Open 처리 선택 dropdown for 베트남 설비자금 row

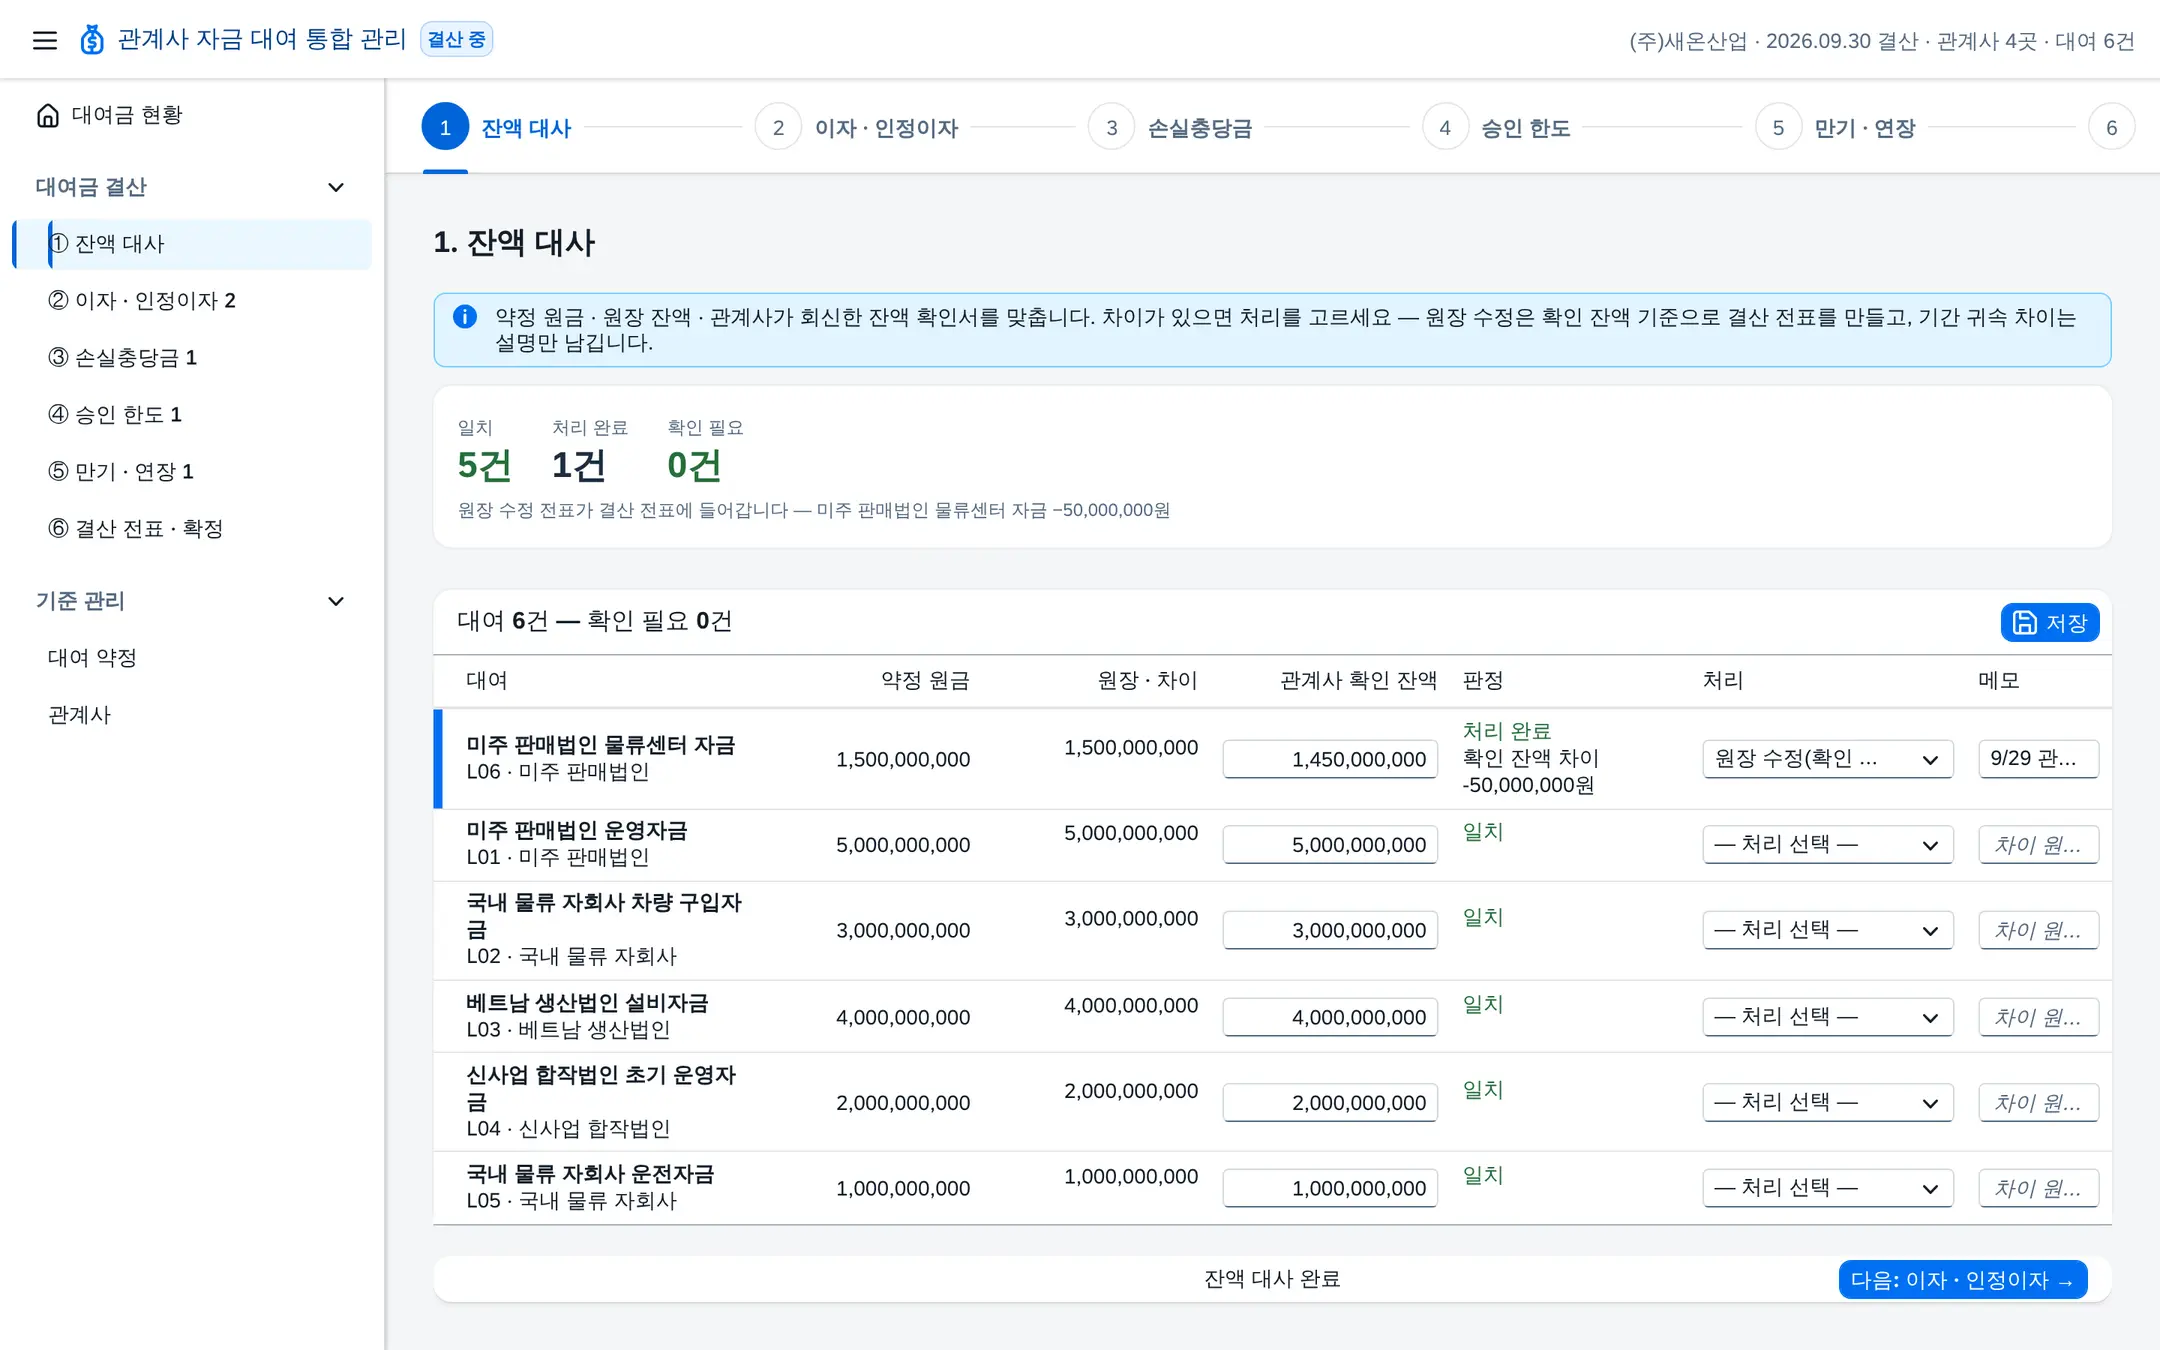click(1827, 1017)
